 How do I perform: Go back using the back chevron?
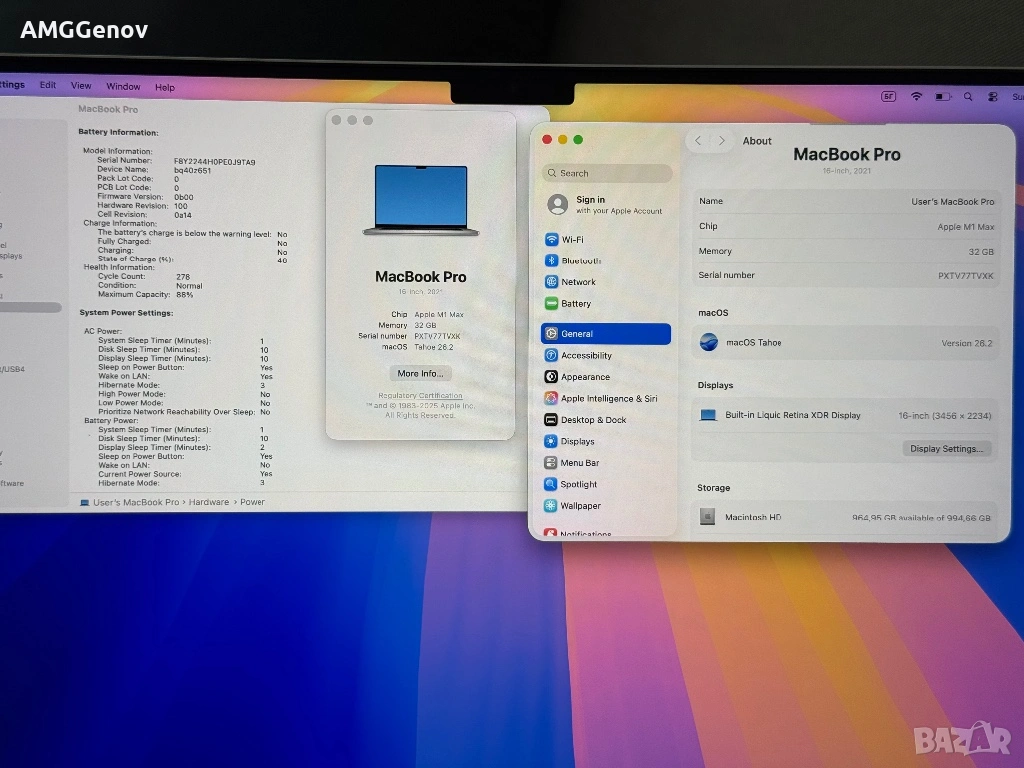pos(698,141)
